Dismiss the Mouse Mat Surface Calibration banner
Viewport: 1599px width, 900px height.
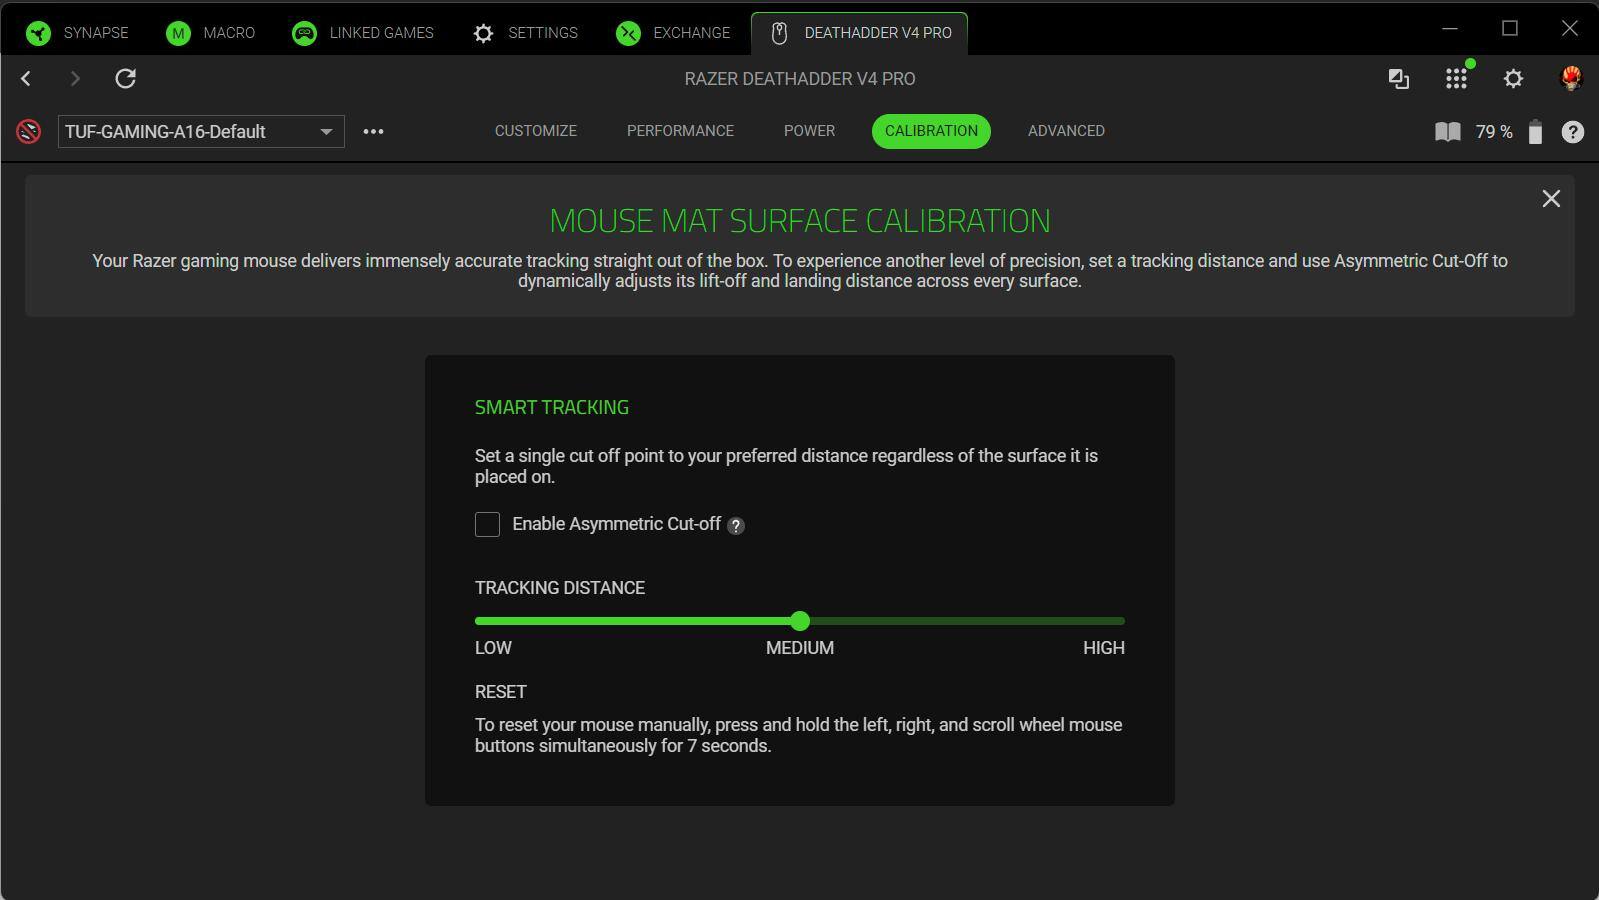(x=1550, y=199)
